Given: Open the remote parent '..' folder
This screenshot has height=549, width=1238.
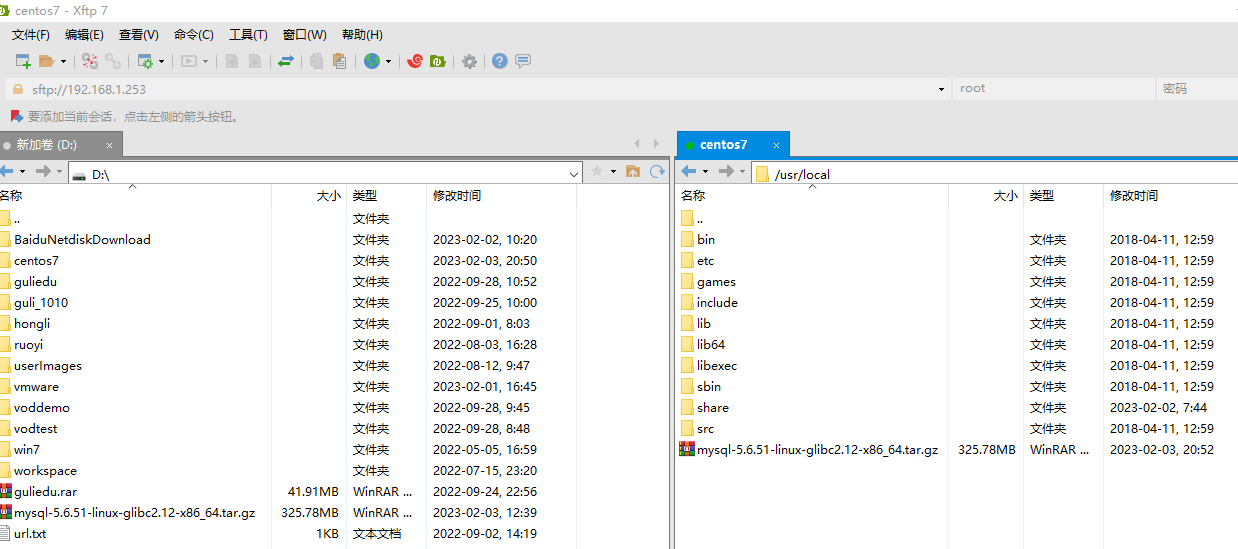Looking at the screenshot, I should click(x=700, y=218).
